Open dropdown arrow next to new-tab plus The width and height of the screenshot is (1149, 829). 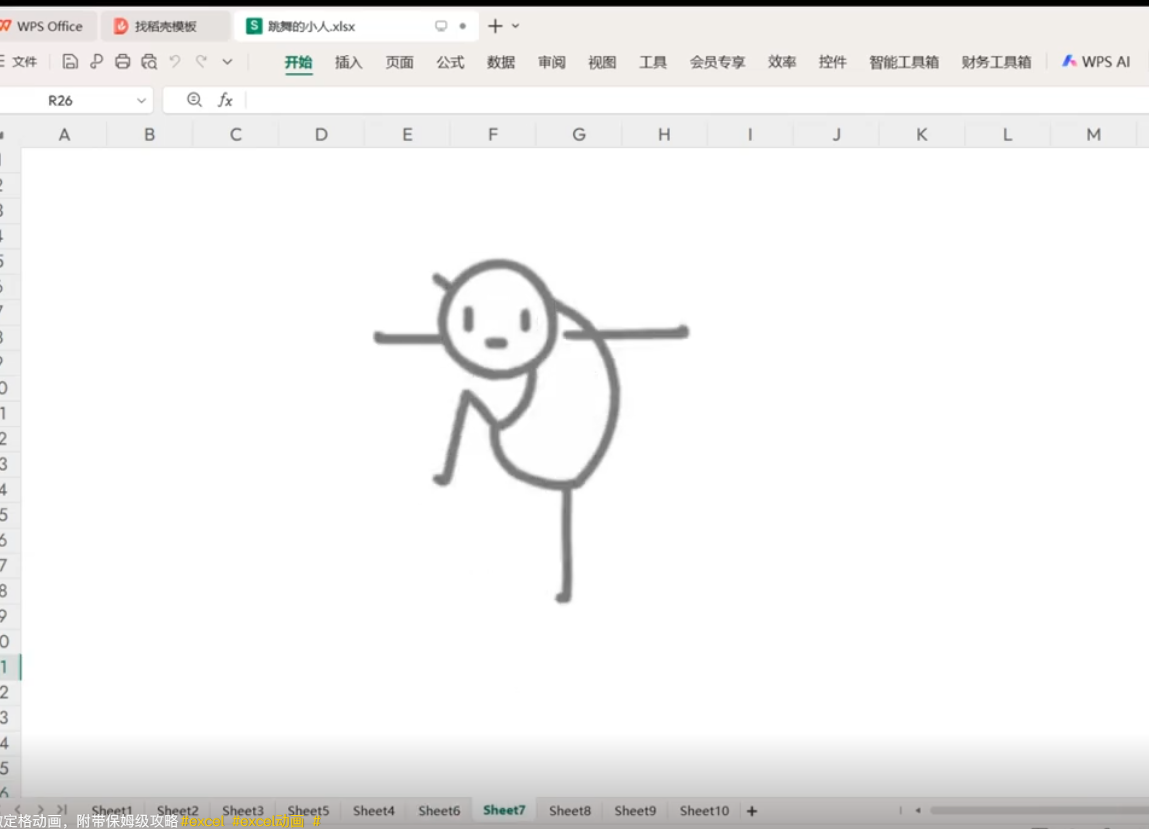tap(516, 26)
